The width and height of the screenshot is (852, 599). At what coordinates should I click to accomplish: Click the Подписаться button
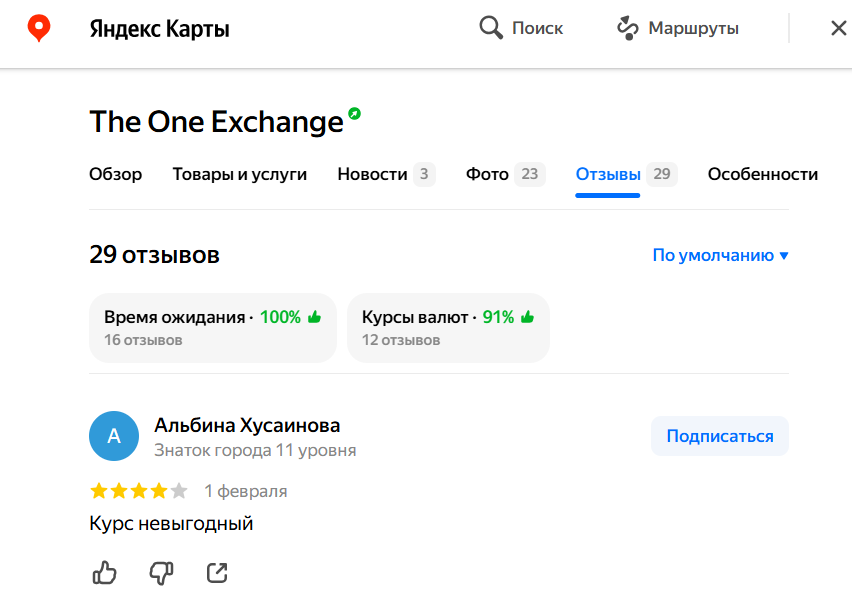click(719, 436)
